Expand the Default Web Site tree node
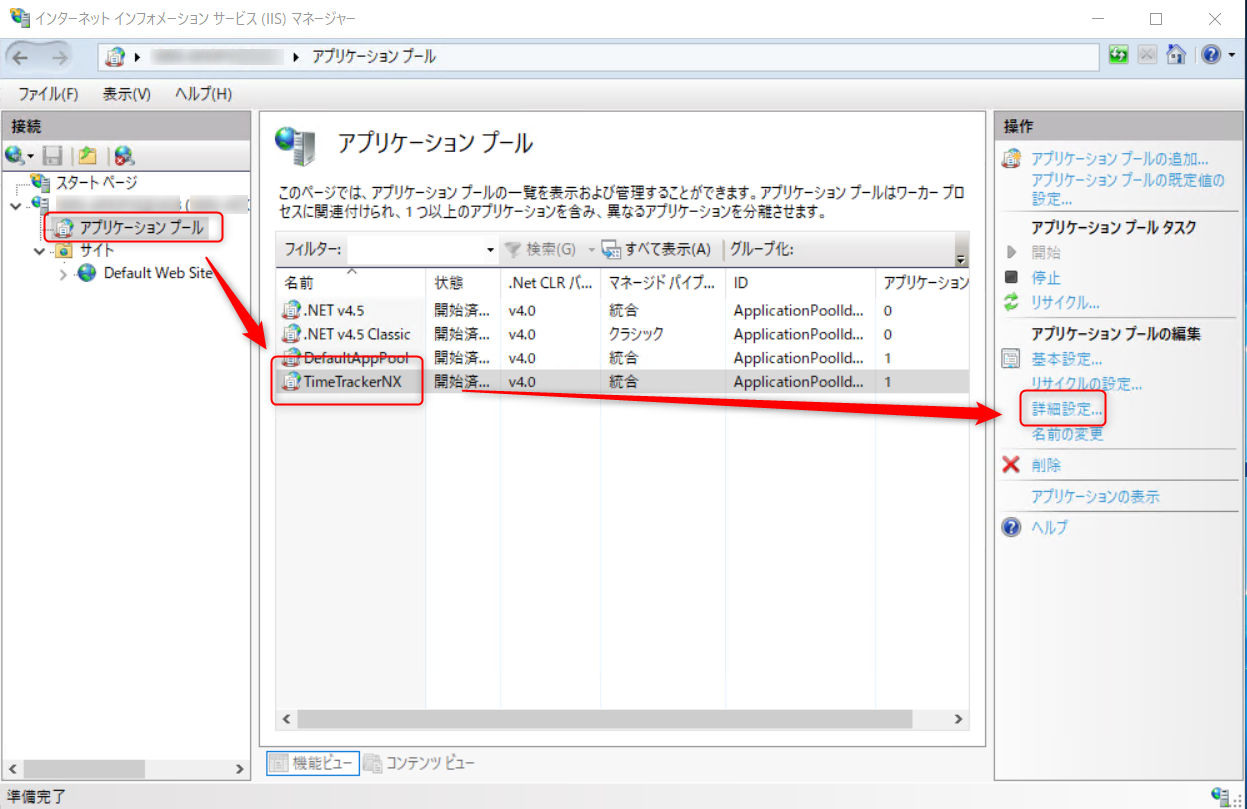The image size is (1247, 809). click(64, 273)
